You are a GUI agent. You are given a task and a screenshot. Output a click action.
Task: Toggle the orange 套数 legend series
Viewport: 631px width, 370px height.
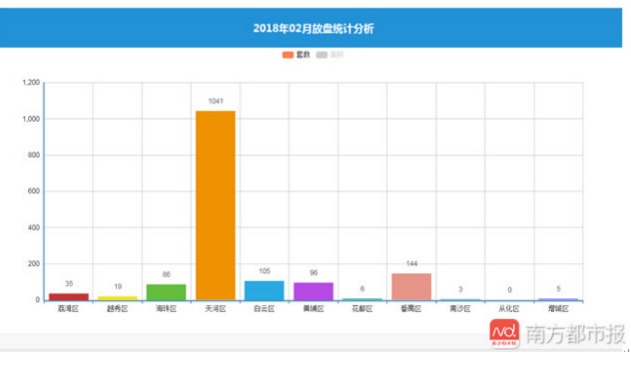pos(296,55)
